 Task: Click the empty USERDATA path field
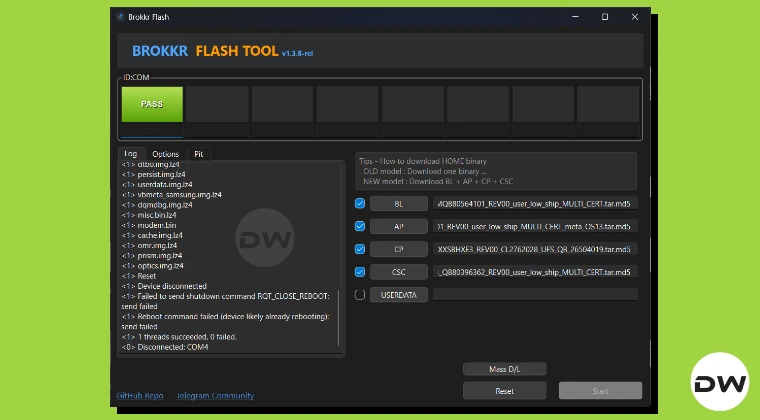[535, 295]
